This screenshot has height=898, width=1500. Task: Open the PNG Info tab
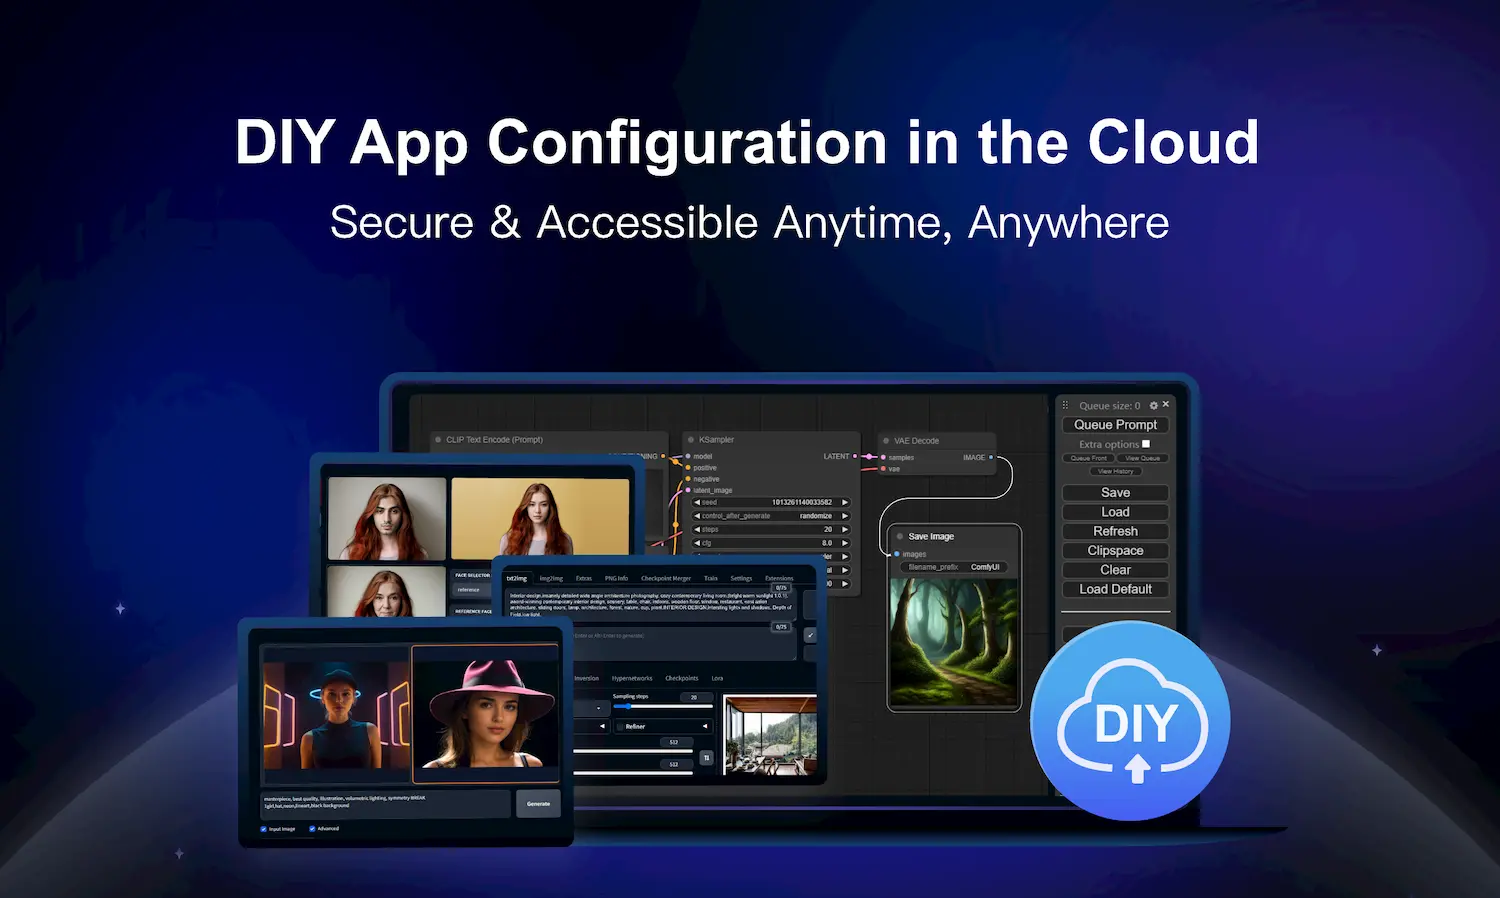(x=616, y=578)
